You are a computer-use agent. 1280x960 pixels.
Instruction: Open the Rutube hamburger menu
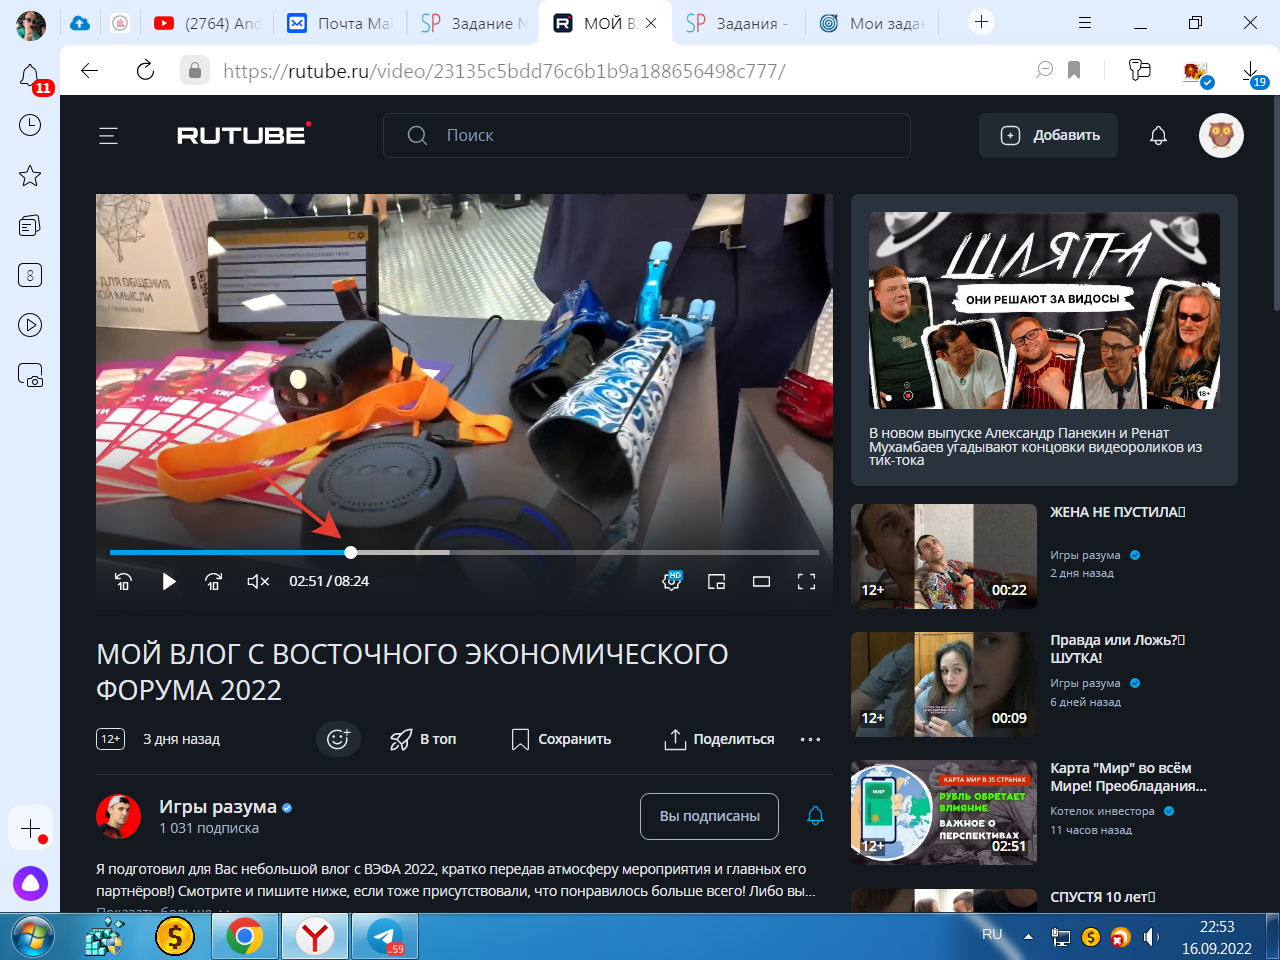[108, 136]
